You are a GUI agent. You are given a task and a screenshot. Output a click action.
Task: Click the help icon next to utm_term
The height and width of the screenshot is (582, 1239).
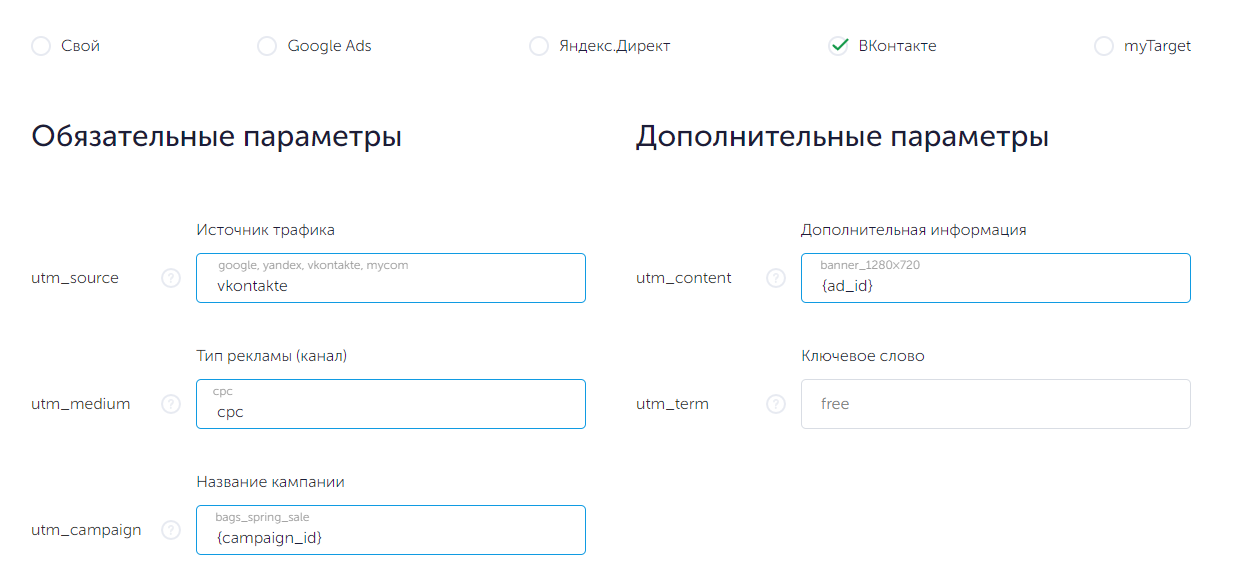click(776, 404)
